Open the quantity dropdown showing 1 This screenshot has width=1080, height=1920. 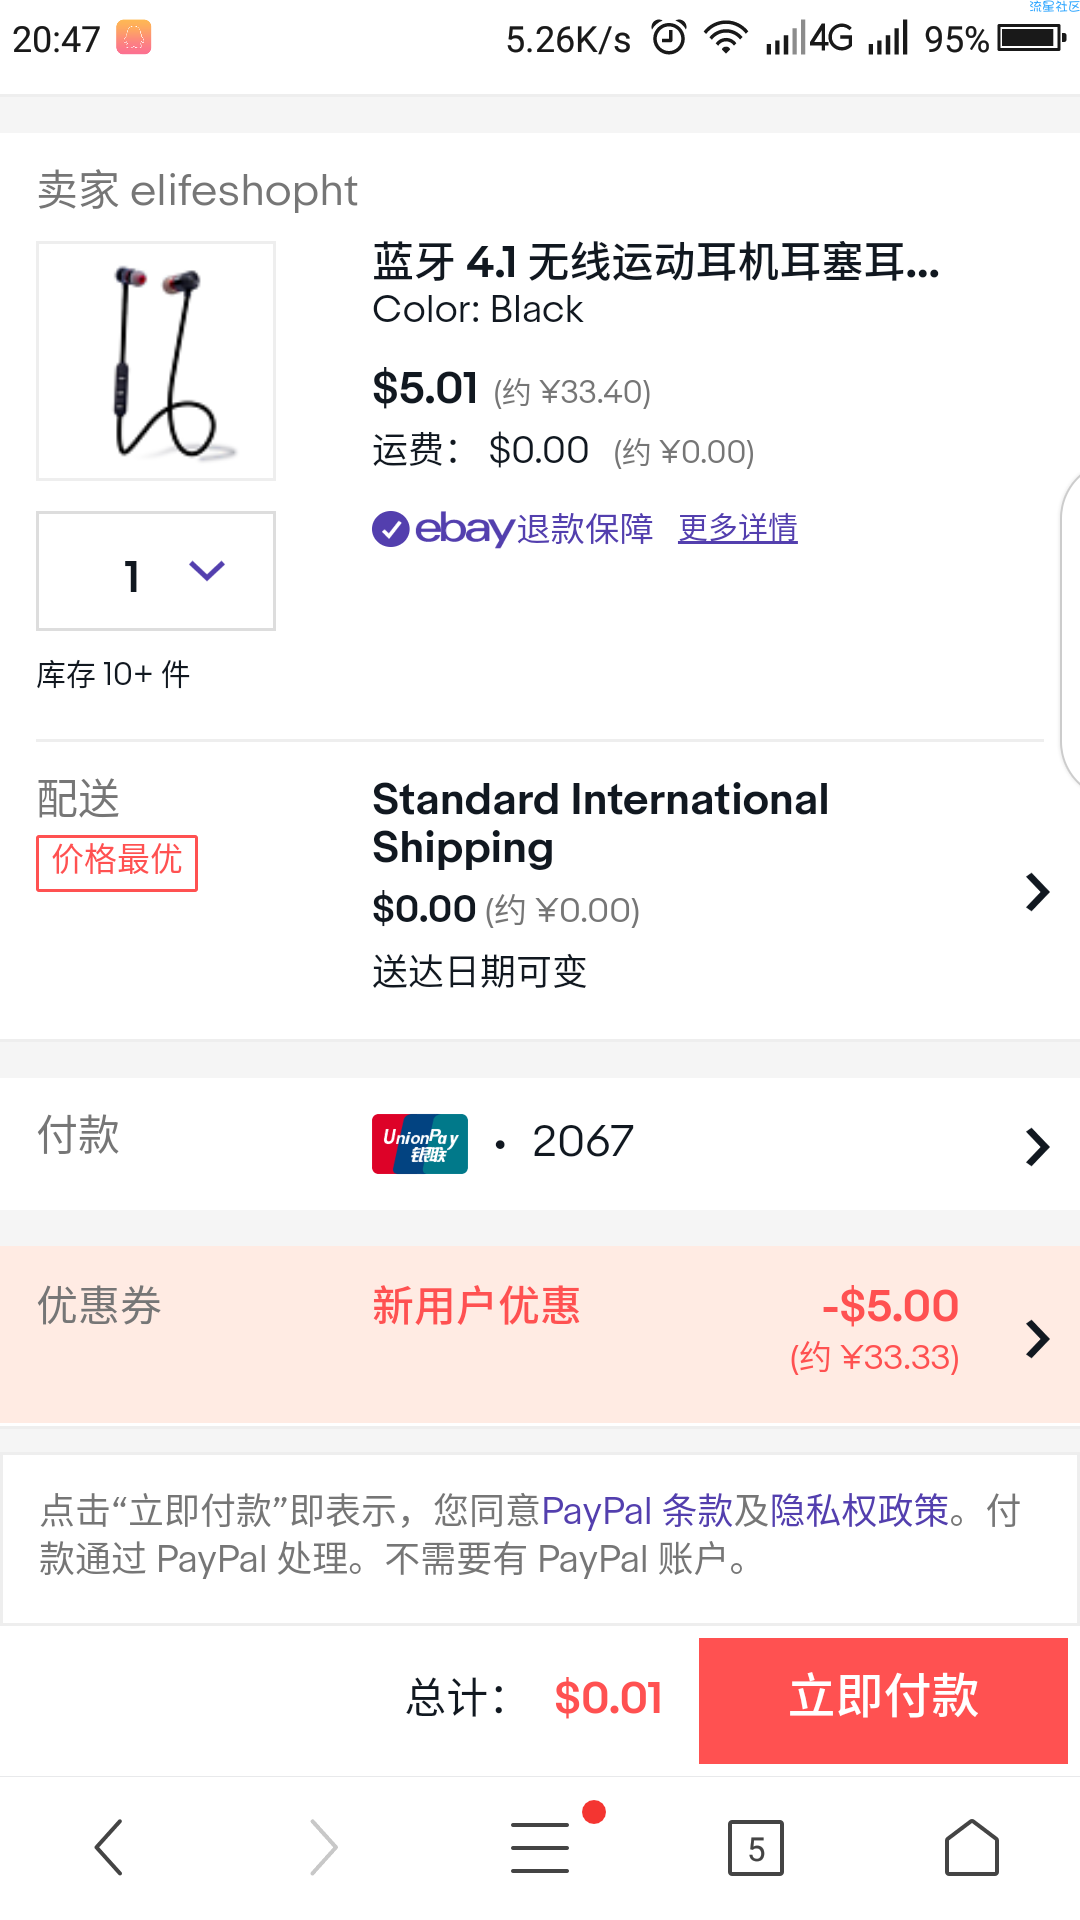(x=156, y=571)
